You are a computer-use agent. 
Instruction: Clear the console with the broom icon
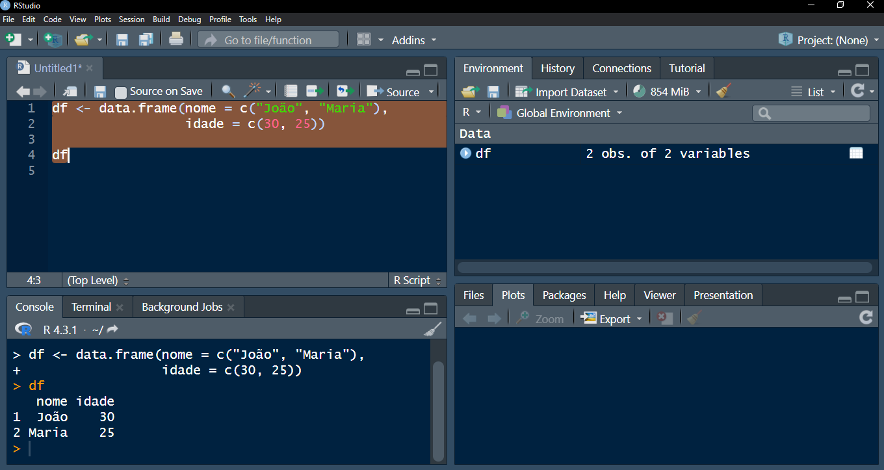tap(432, 329)
